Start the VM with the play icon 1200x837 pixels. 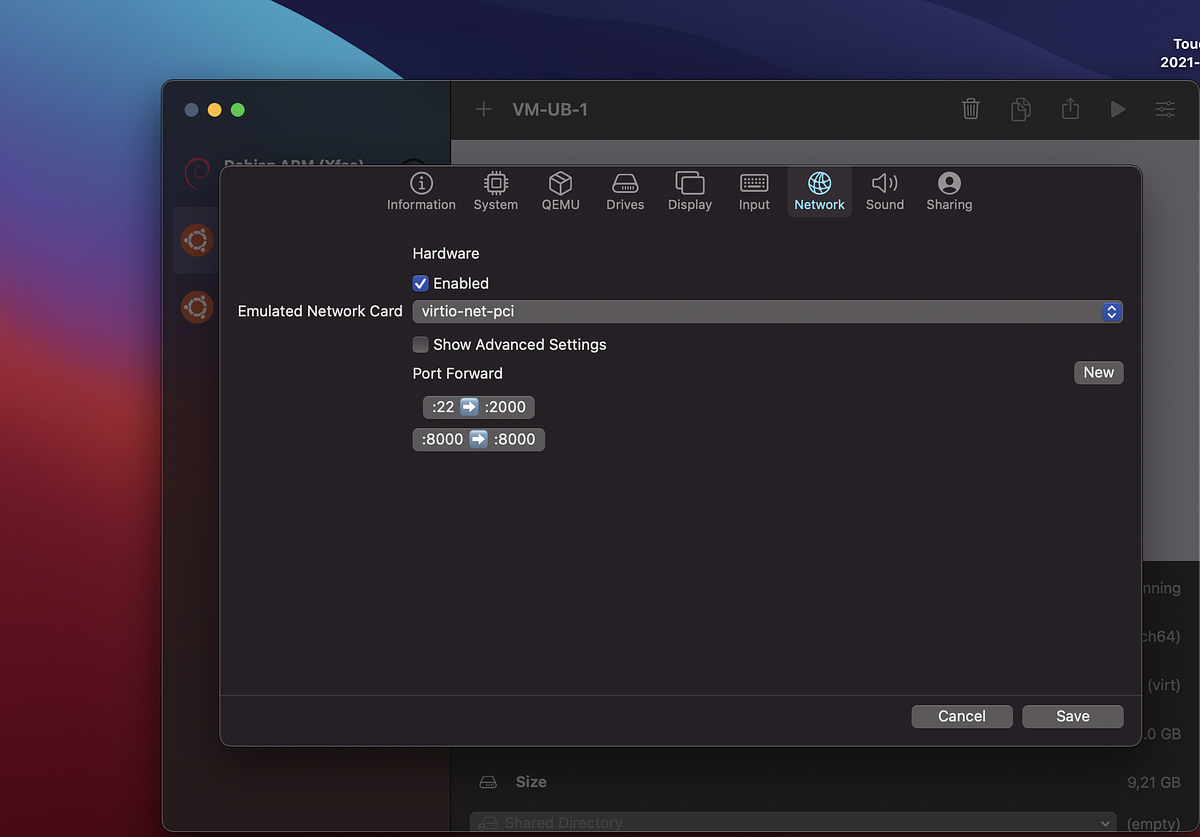(1118, 109)
